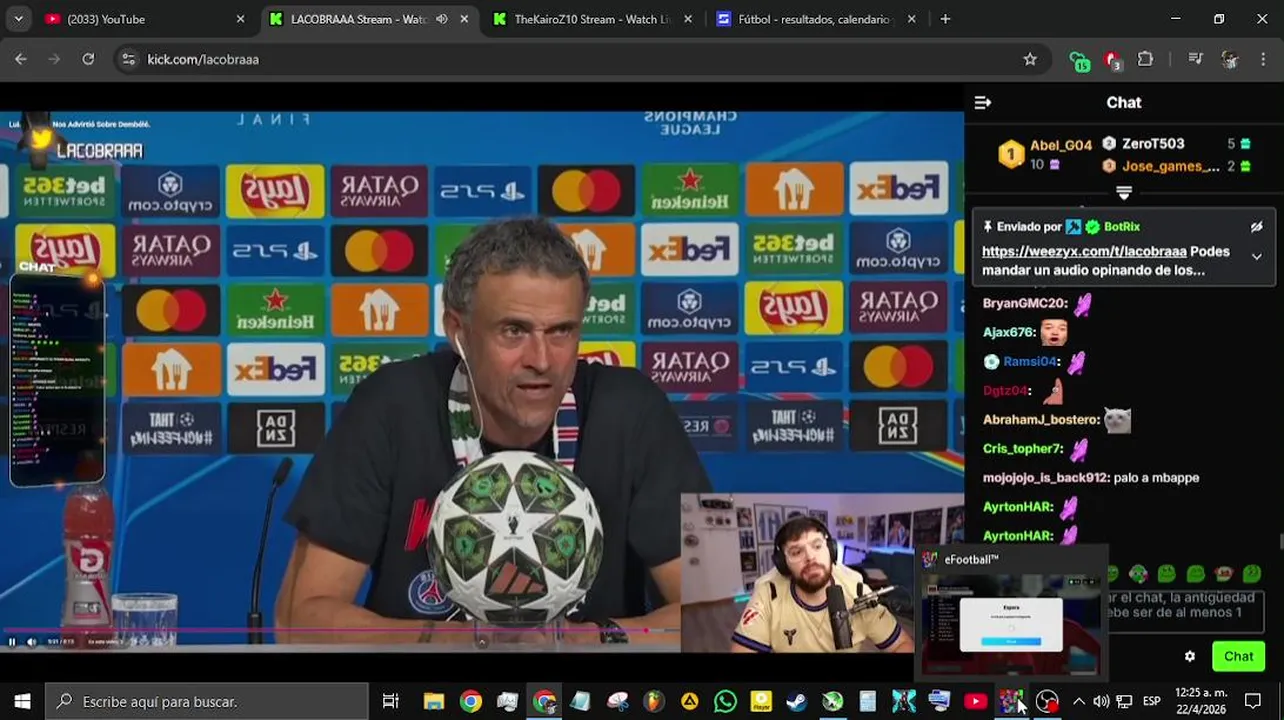Viewport: 1284px width, 720px height.
Task: Open the Windows notification center
Action: tap(1253, 702)
